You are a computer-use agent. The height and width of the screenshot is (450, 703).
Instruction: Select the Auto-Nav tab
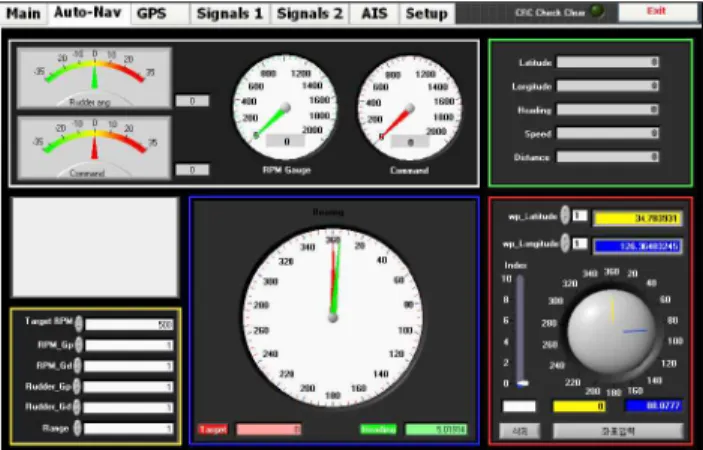[88, 13]
